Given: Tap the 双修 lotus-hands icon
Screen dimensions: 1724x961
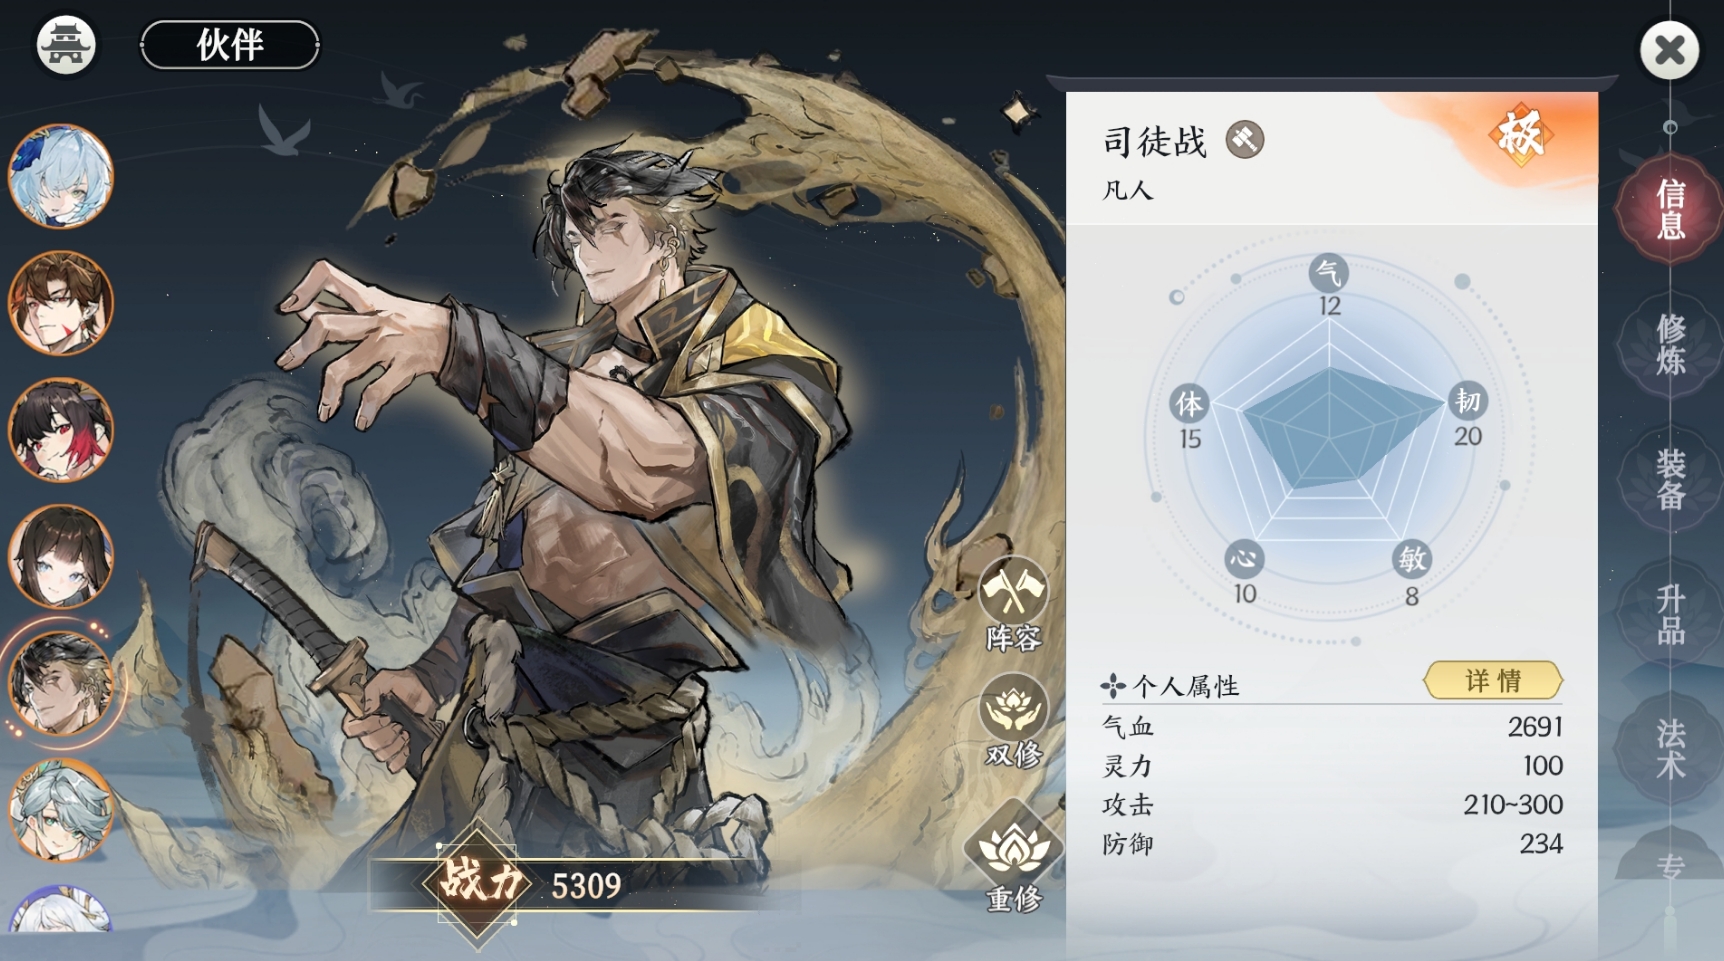Looking at the screenshot, I should tap(1013, 720).
